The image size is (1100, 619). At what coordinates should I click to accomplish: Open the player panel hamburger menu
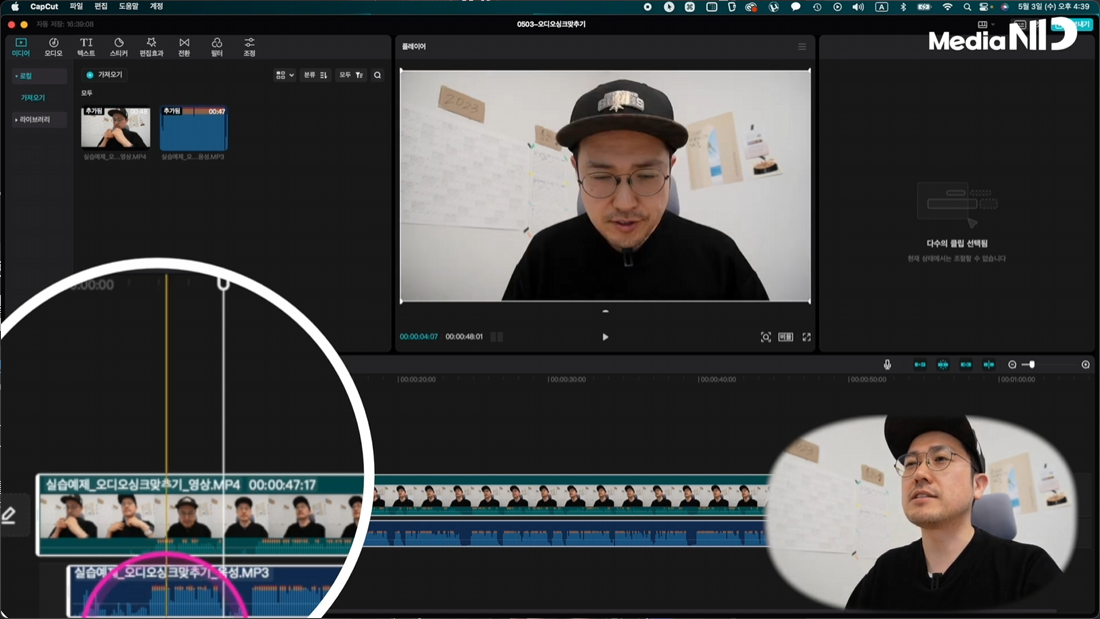(x=802, y=47)
